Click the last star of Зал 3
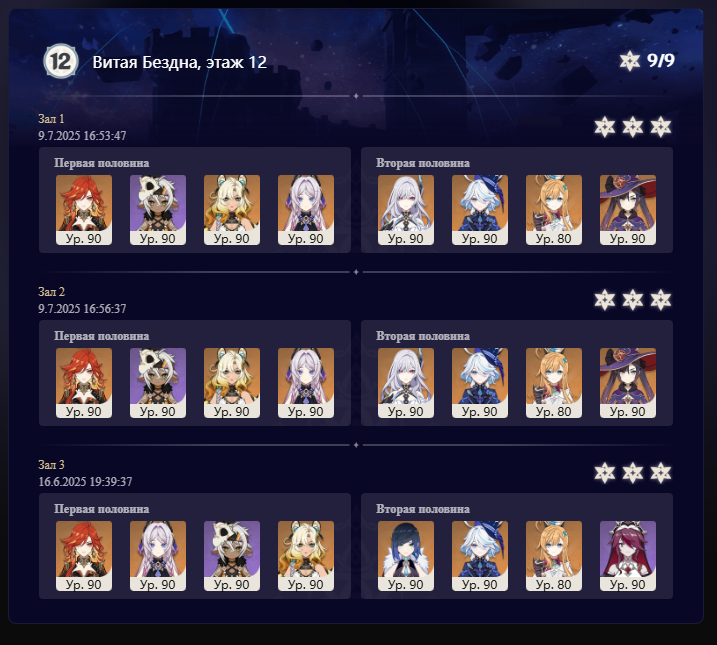 (661, 473)
